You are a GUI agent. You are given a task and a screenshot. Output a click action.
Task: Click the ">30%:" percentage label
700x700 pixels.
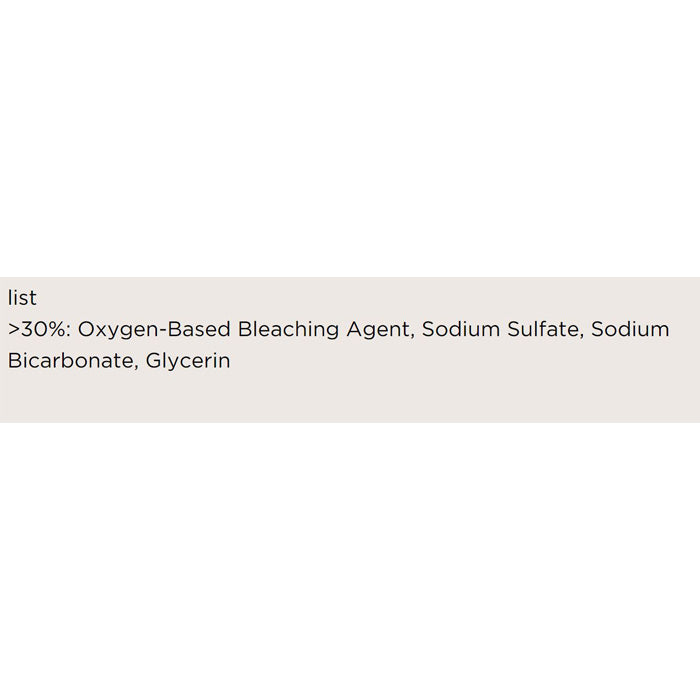[38, 330]
